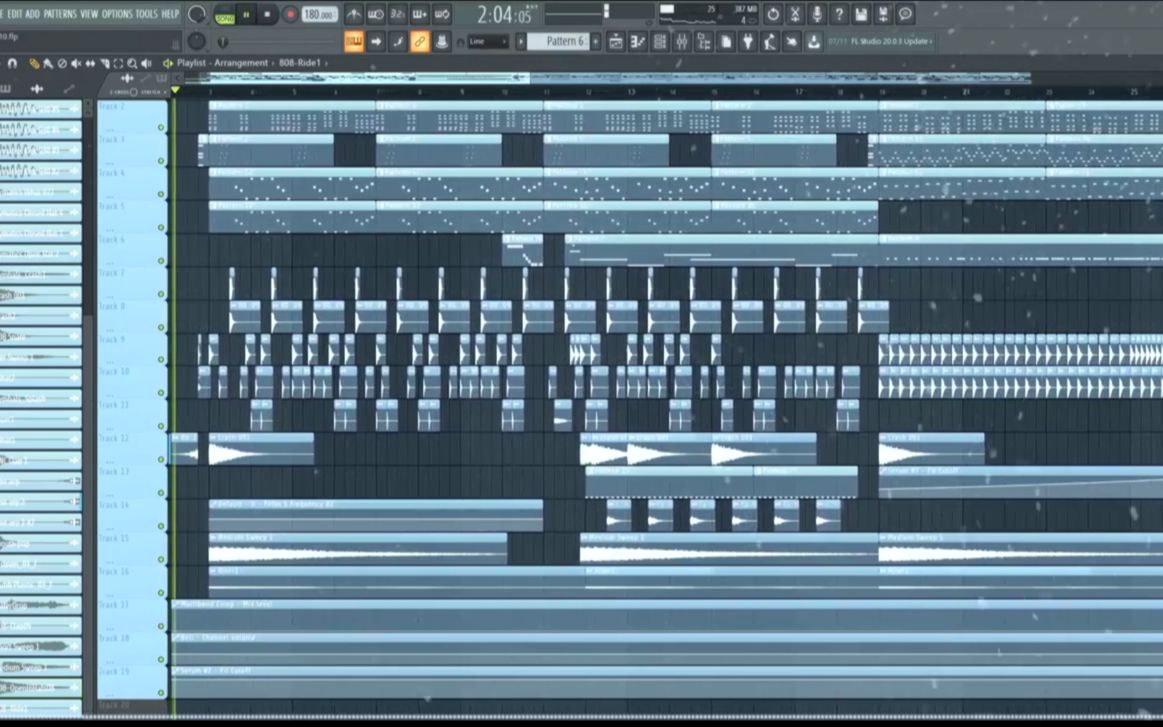Select the Zoom tool in the playlist toolbar
Screen dimensions: 1163x727
(x=132, y=62)
